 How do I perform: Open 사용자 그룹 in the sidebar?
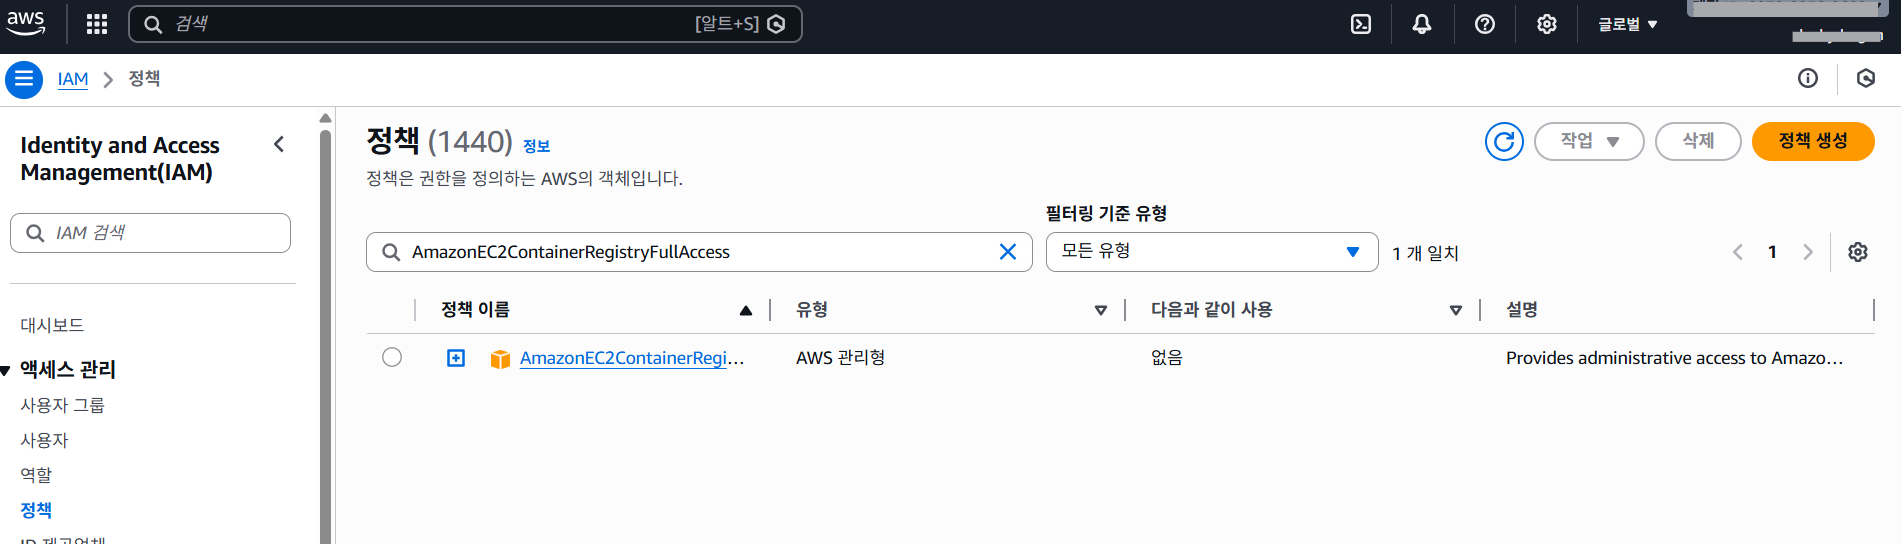pyautogui.click(x=62, y=405)
